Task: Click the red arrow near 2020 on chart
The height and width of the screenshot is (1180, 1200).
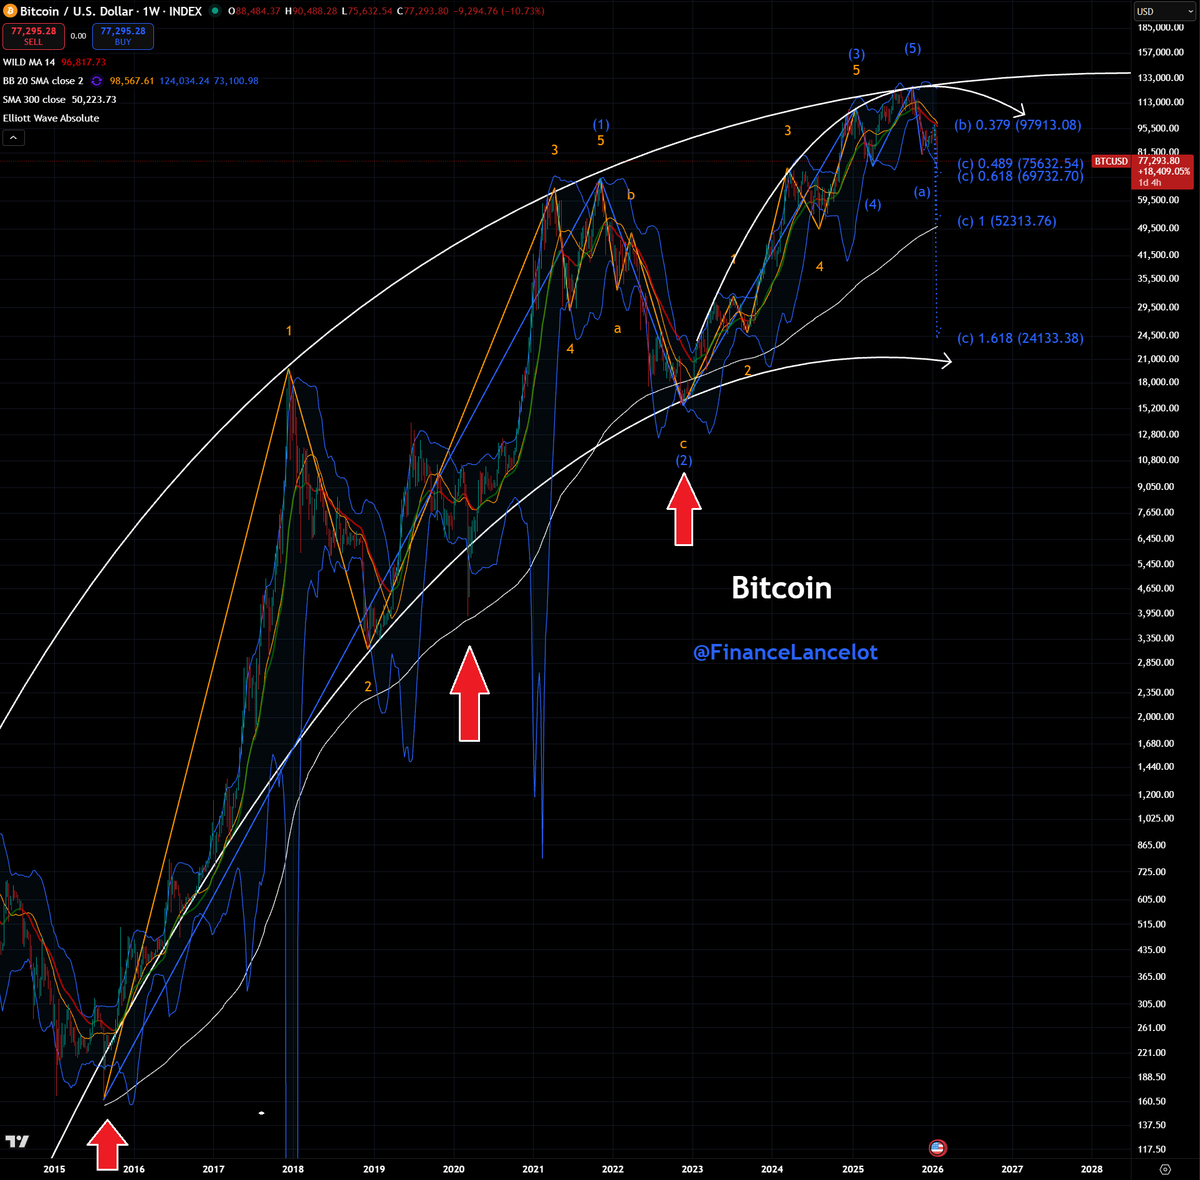Action: tap(469, 693)
